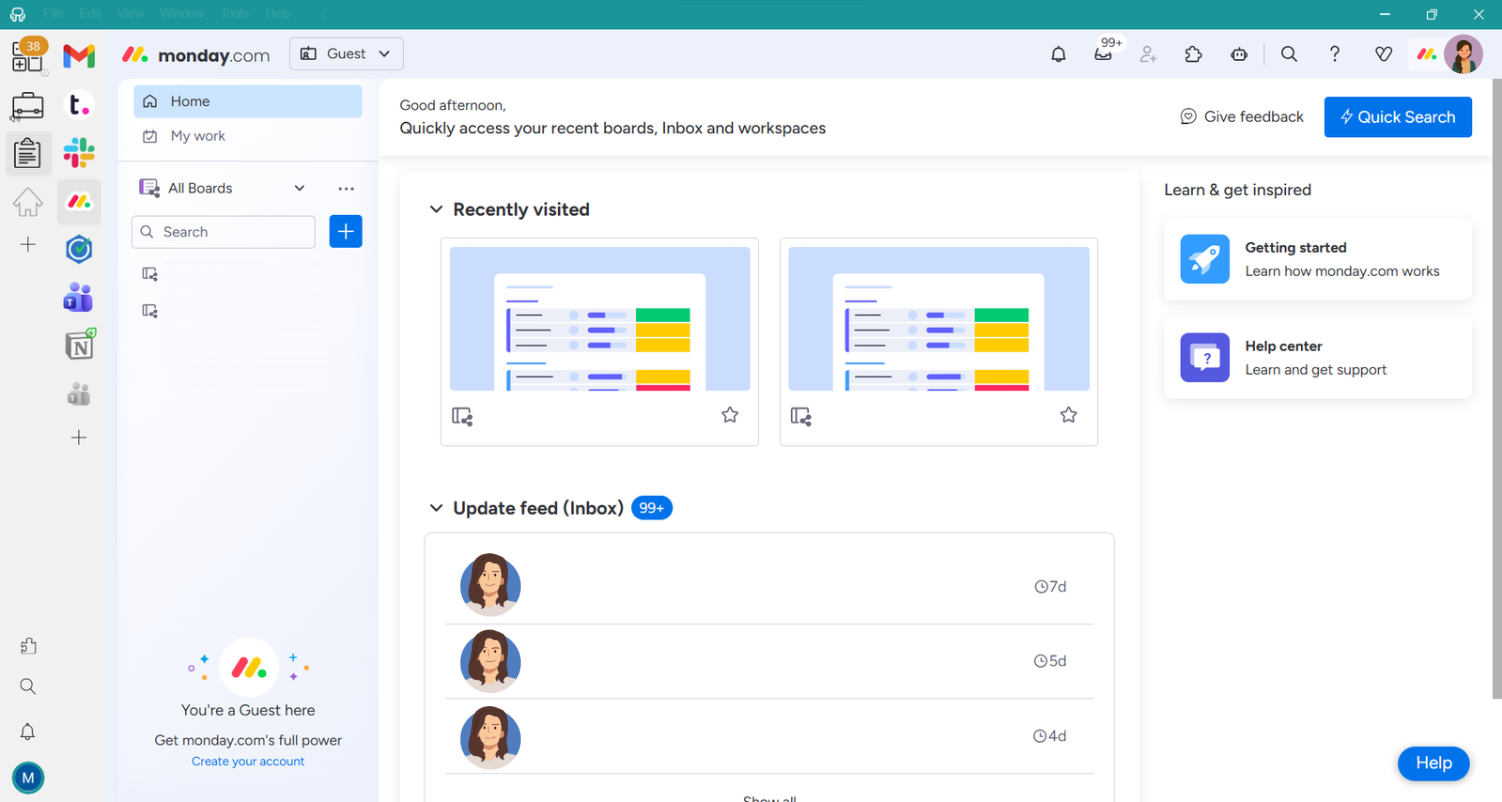The height and width of the screenshot is (802, 1502).
Task: Star the first recently visited board
Action: (x=730, y=415)
